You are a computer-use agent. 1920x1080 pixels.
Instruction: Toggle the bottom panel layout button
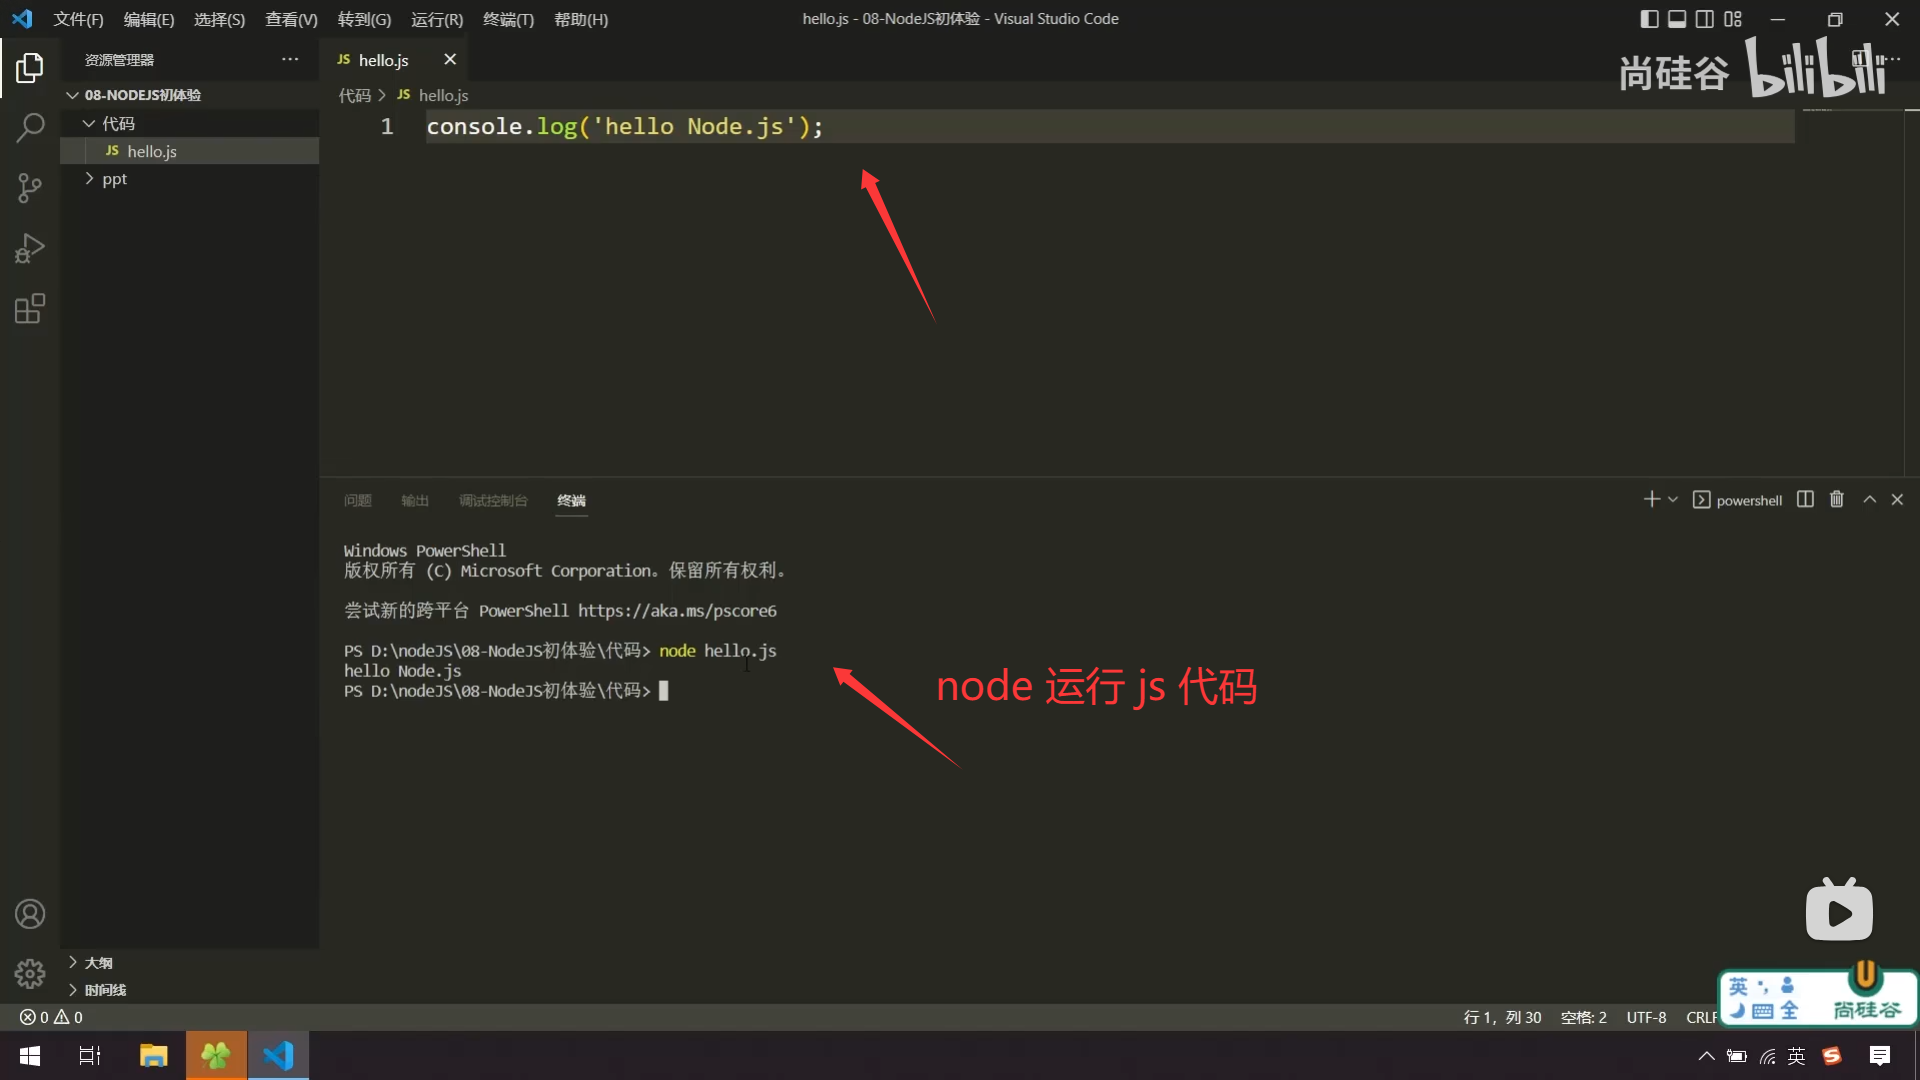click(x=1677, y=19)
